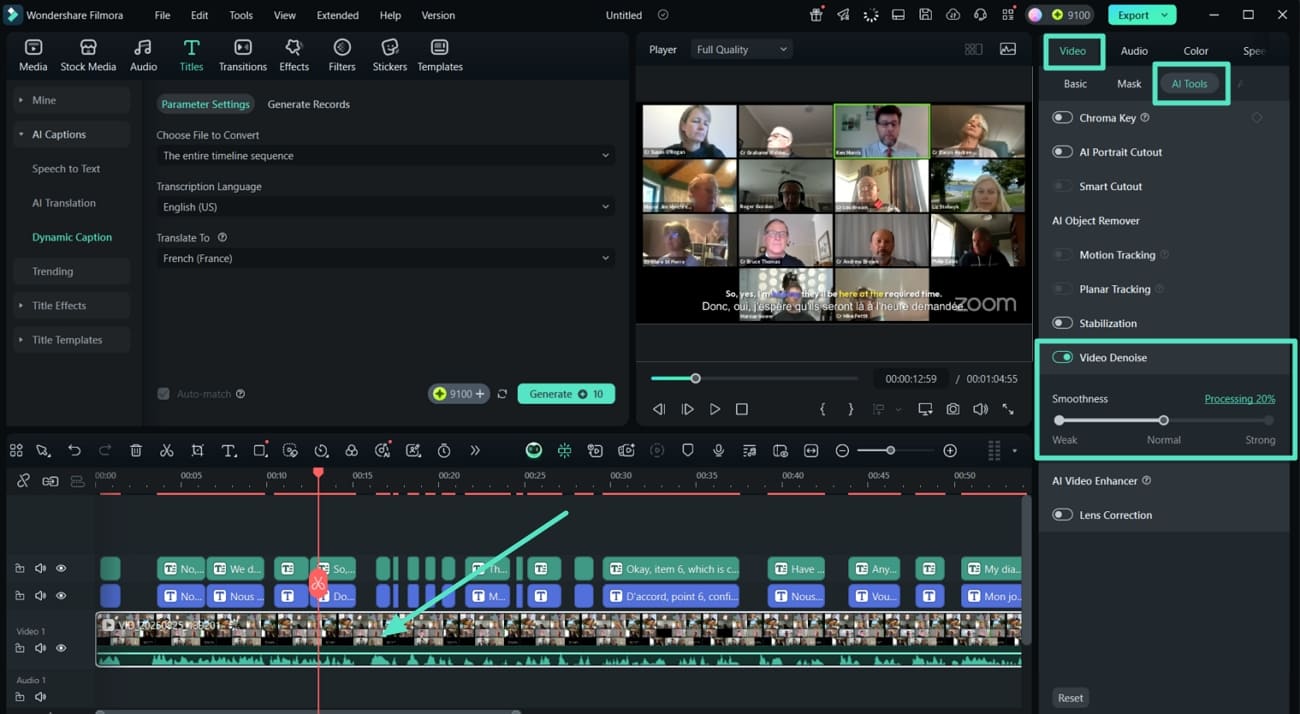This screenshot has height=714, width=1300.
Task: Open the Extended menu
Action: click(x=338, y=15)
